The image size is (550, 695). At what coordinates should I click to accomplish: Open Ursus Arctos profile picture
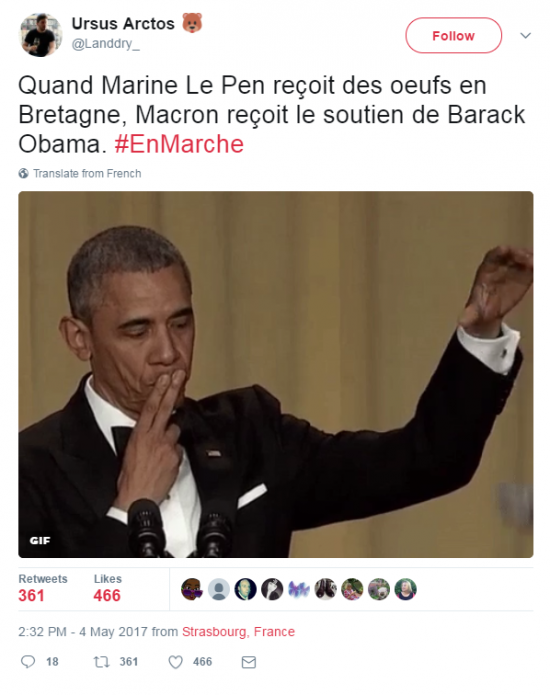tap(40, 35)
